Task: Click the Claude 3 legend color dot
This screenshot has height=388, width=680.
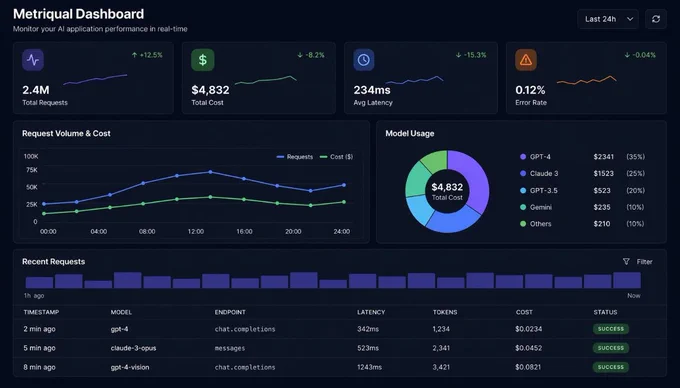Action: click(523, 173)
